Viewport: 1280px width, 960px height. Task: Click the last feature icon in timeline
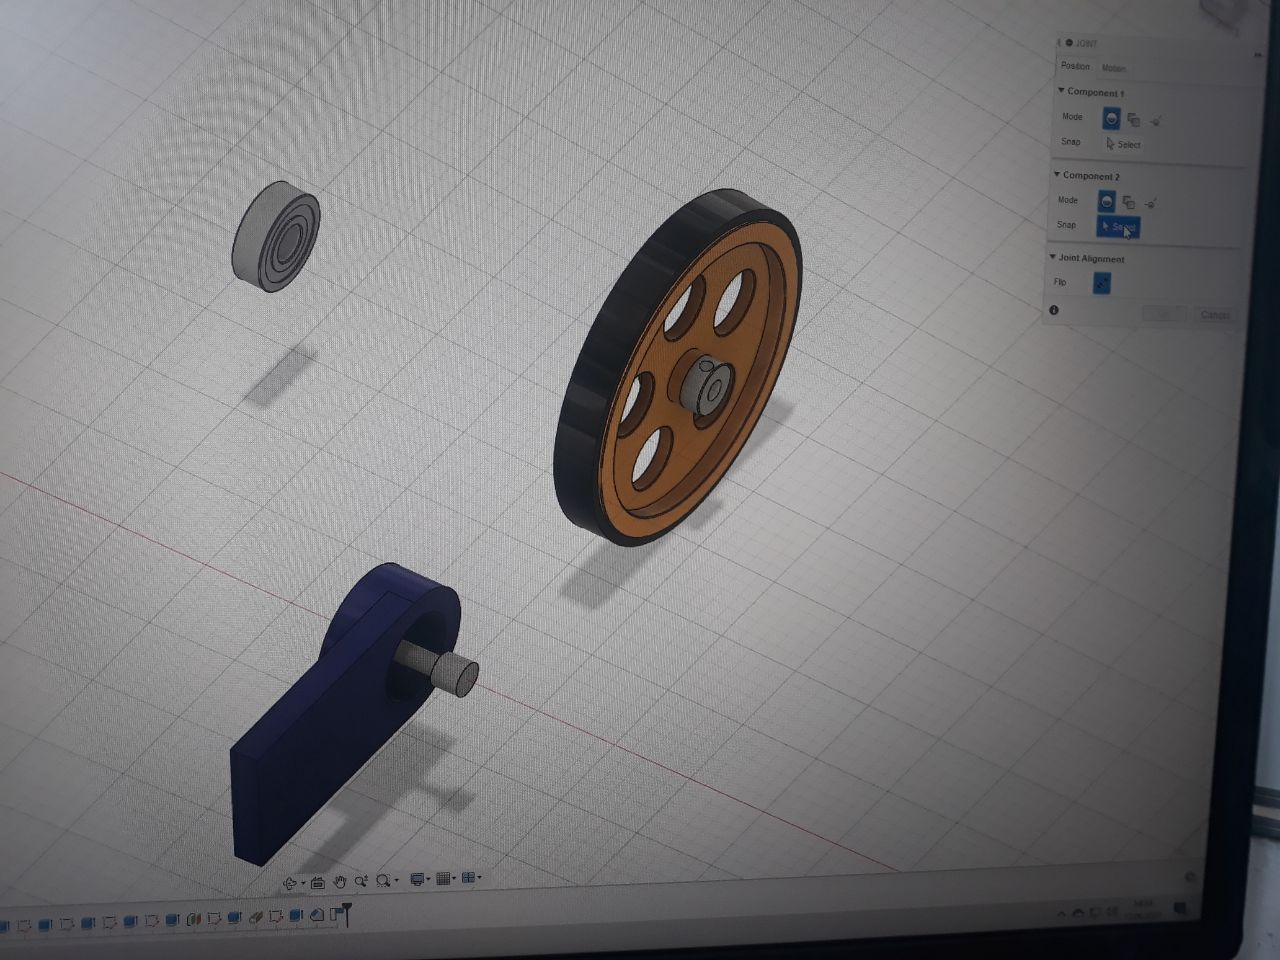pyautogui.click(x=335, y=913)
